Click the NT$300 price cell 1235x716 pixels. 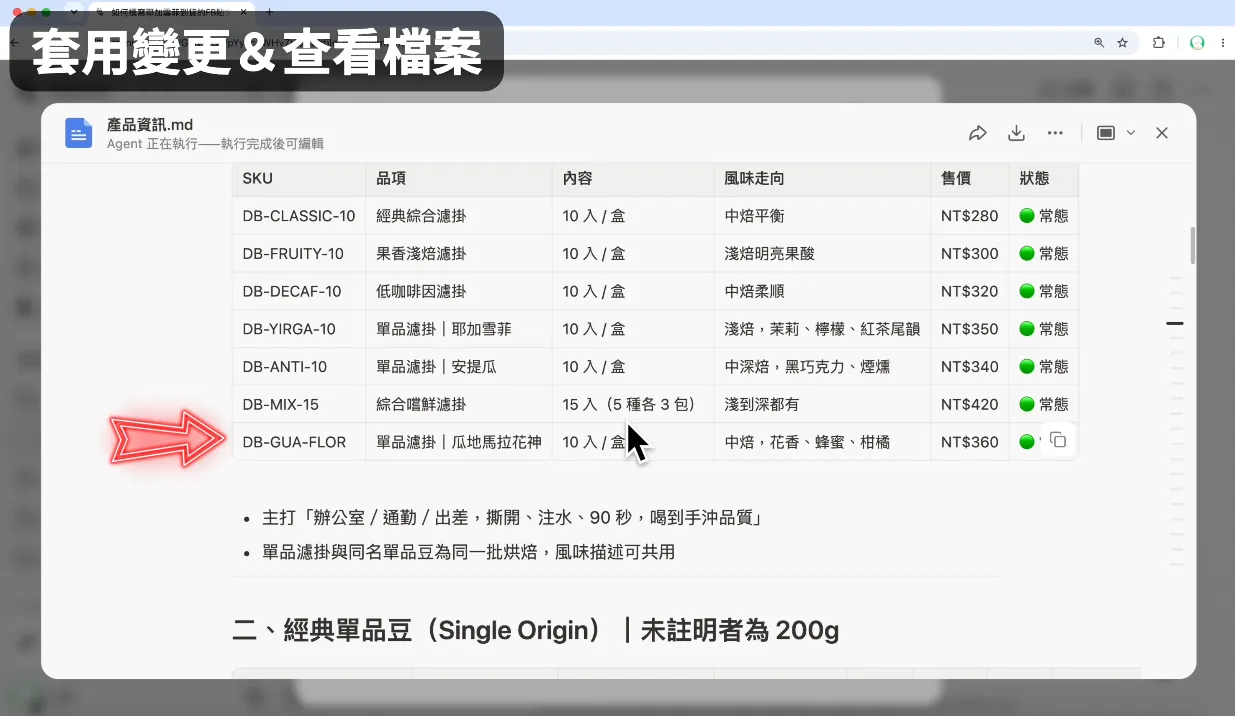[970, 254]
